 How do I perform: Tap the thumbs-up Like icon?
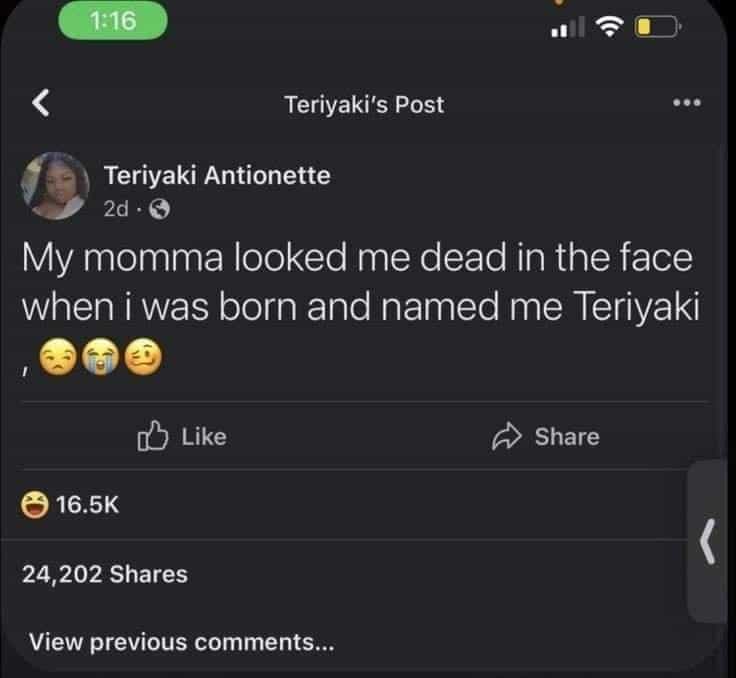point(151,436)
